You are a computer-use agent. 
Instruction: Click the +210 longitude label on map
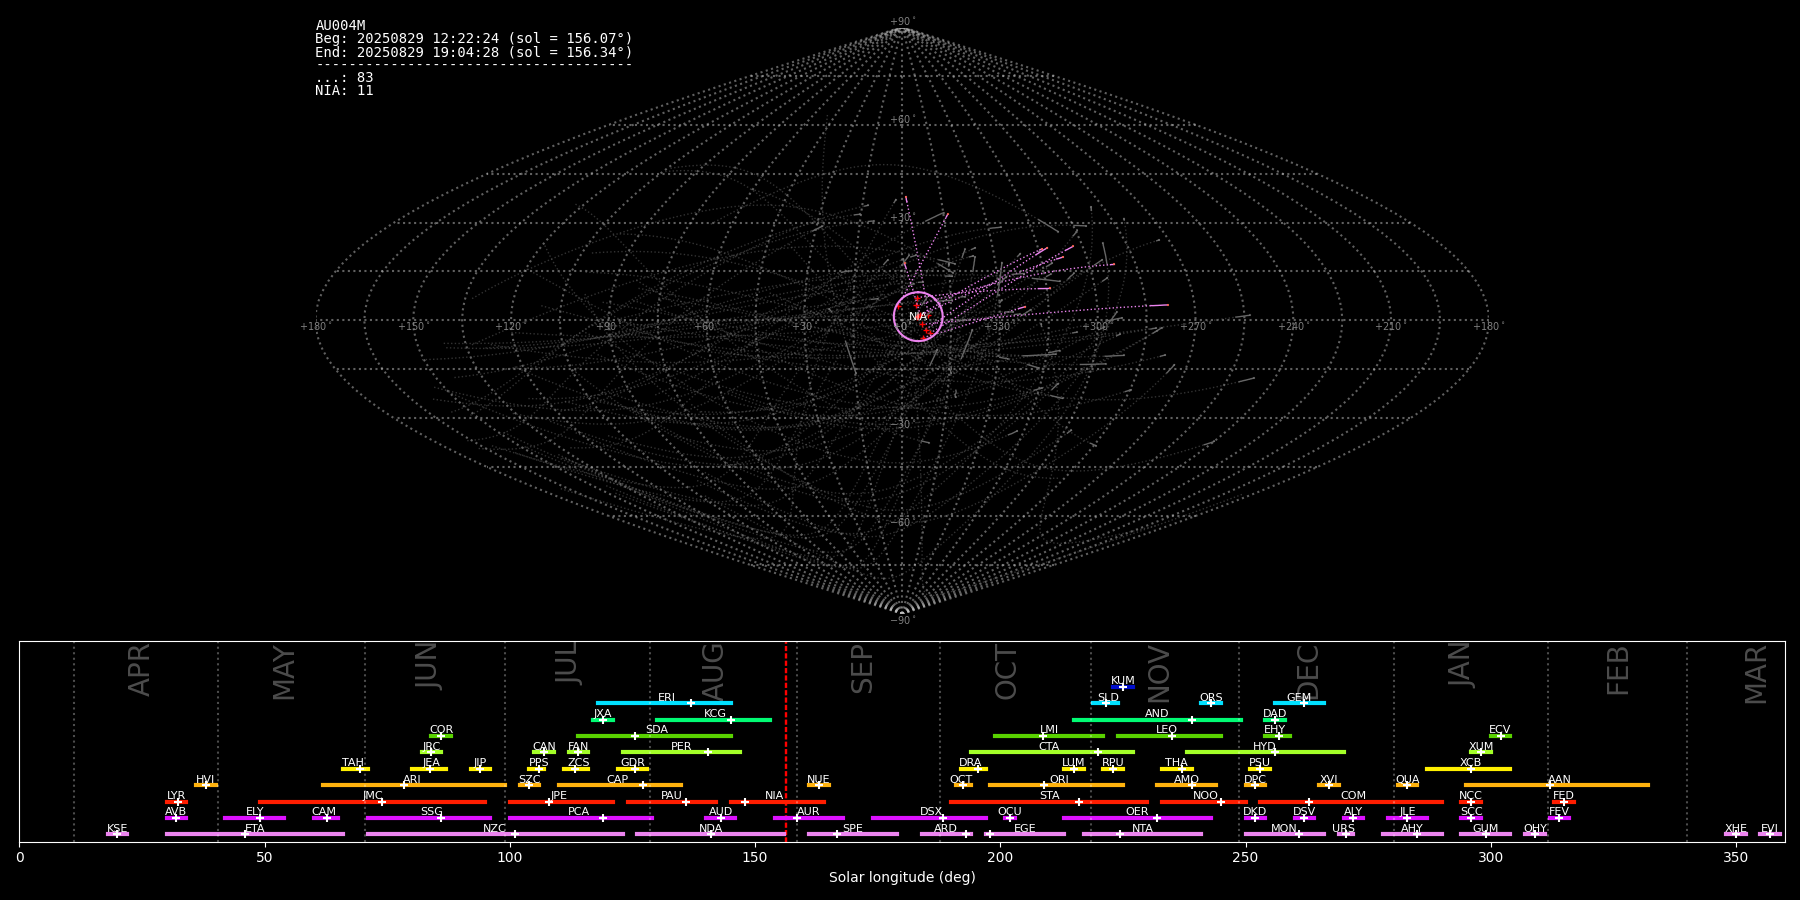[x=1388, y=327]
